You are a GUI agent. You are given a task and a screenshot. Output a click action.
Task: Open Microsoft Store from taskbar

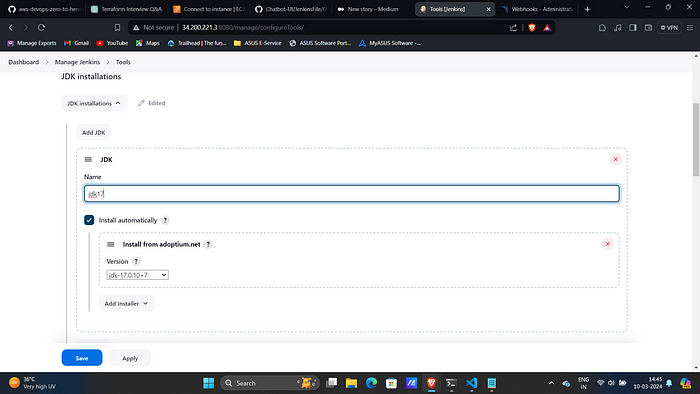392,383
